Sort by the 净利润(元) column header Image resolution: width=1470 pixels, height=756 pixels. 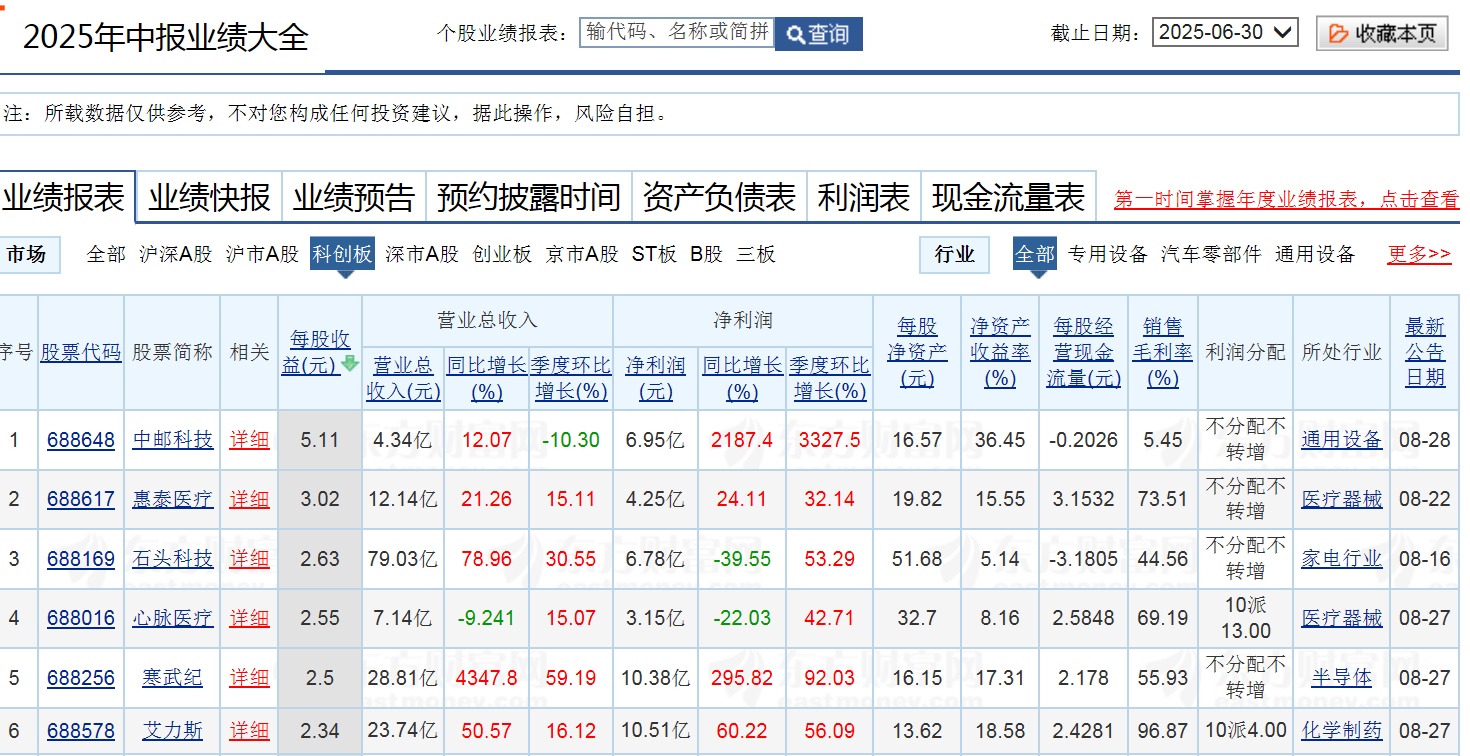[x=656, y=378]
